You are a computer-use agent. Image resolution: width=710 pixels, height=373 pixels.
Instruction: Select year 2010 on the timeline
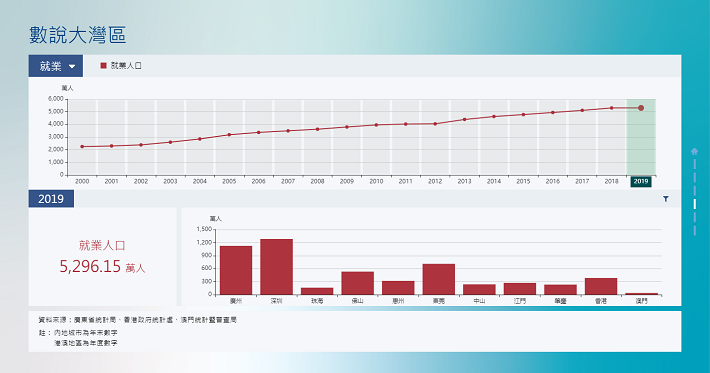point(376,181)
